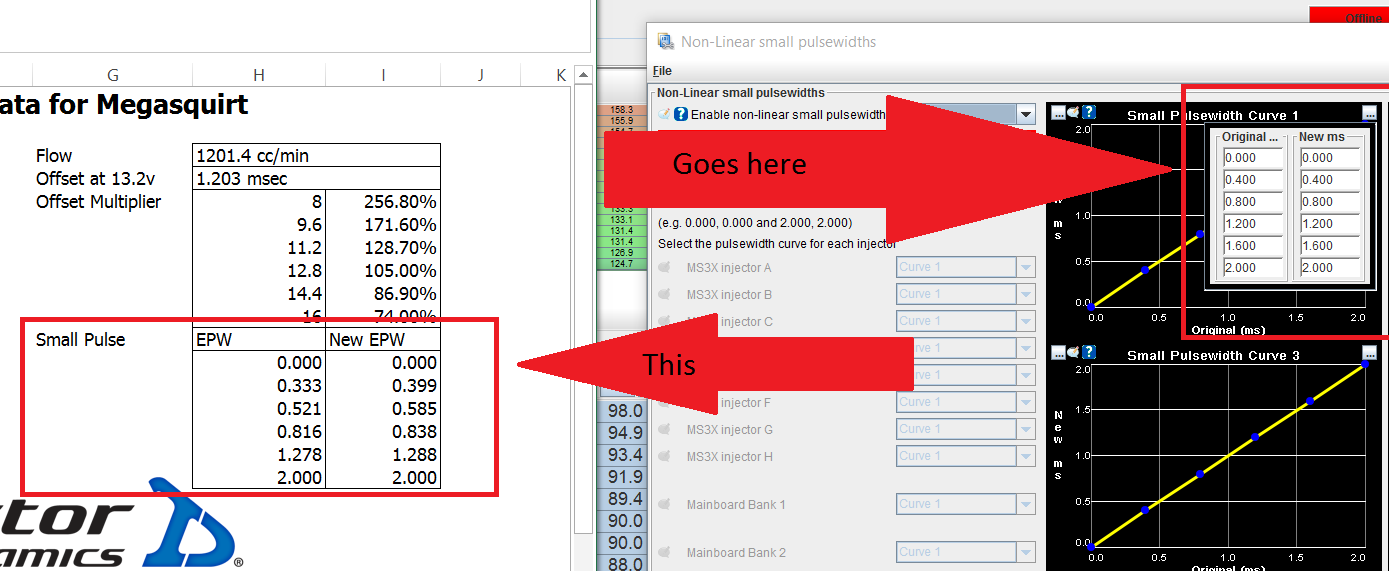Select the second Original ms field showing 0.400
Screen dimensions: 1389x571
click(x=1253, y=180)
